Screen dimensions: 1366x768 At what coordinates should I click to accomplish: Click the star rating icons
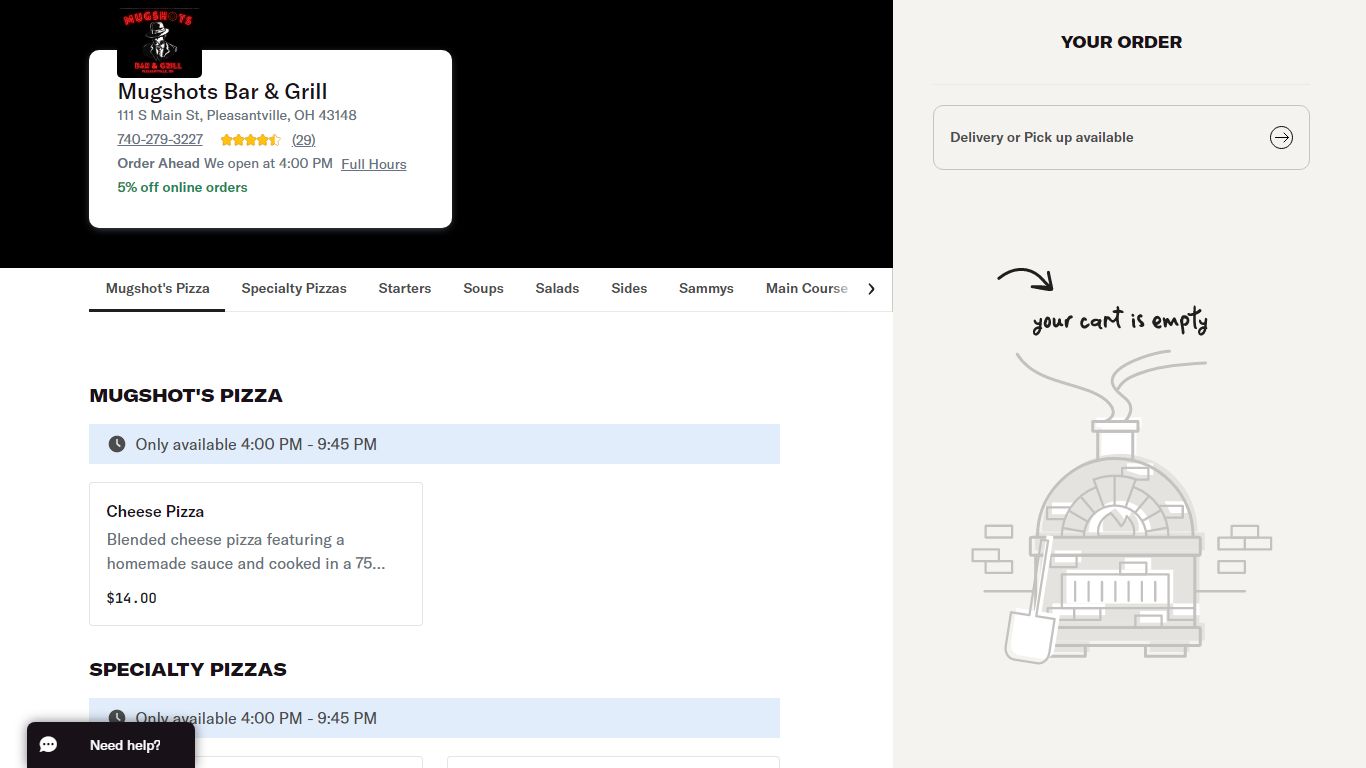tap(250, 140)
